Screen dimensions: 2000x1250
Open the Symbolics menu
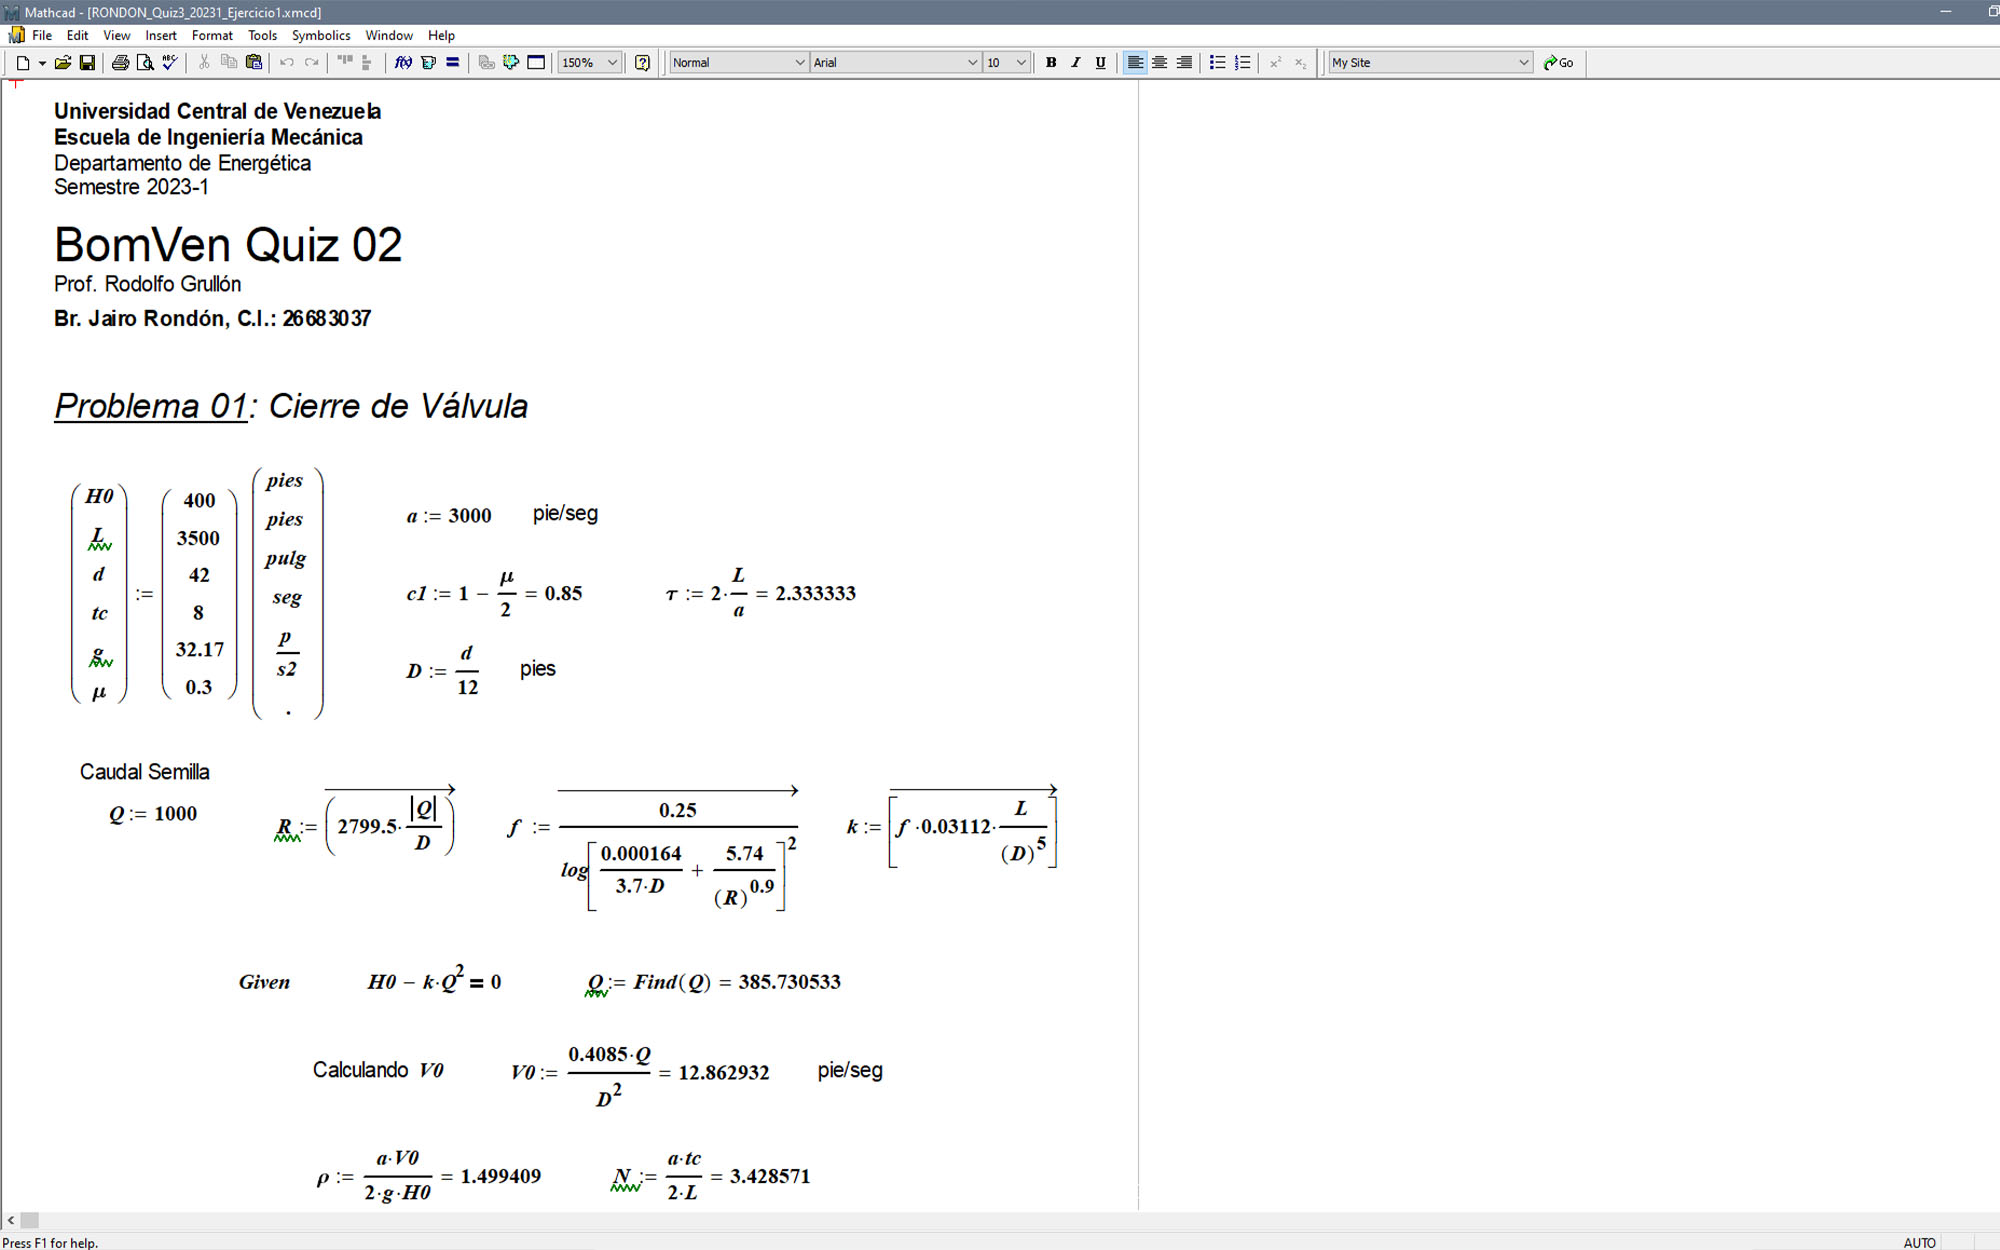click(x=320, y=35)
